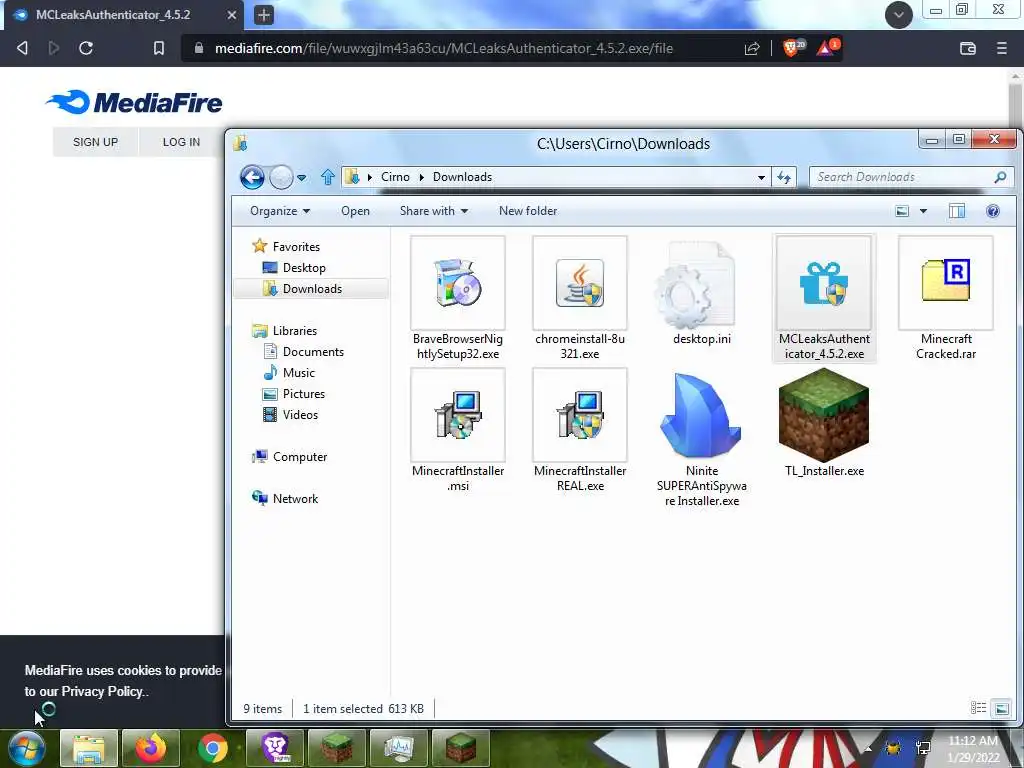Open recent locations history dropdown
Viewport: 1024px width, 768px height.
(301, 178)
